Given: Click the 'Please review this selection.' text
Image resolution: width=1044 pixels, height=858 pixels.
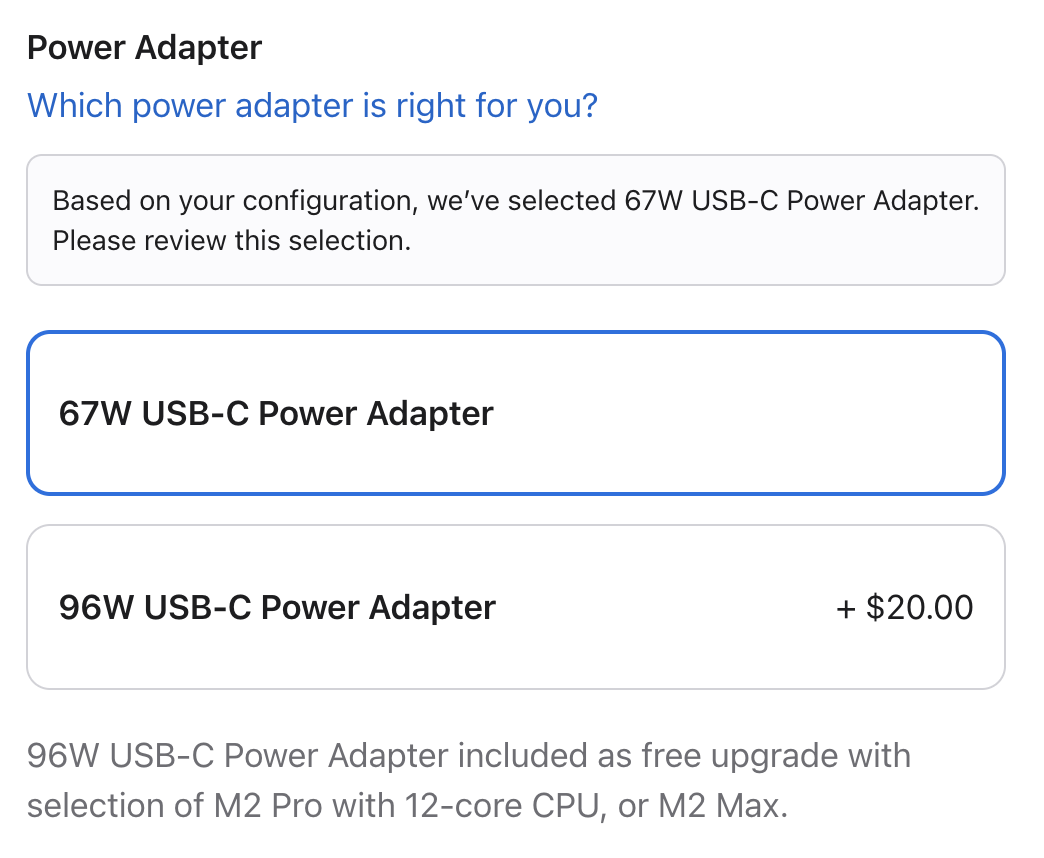Looking at the screenshot, I should coord(232,241).
